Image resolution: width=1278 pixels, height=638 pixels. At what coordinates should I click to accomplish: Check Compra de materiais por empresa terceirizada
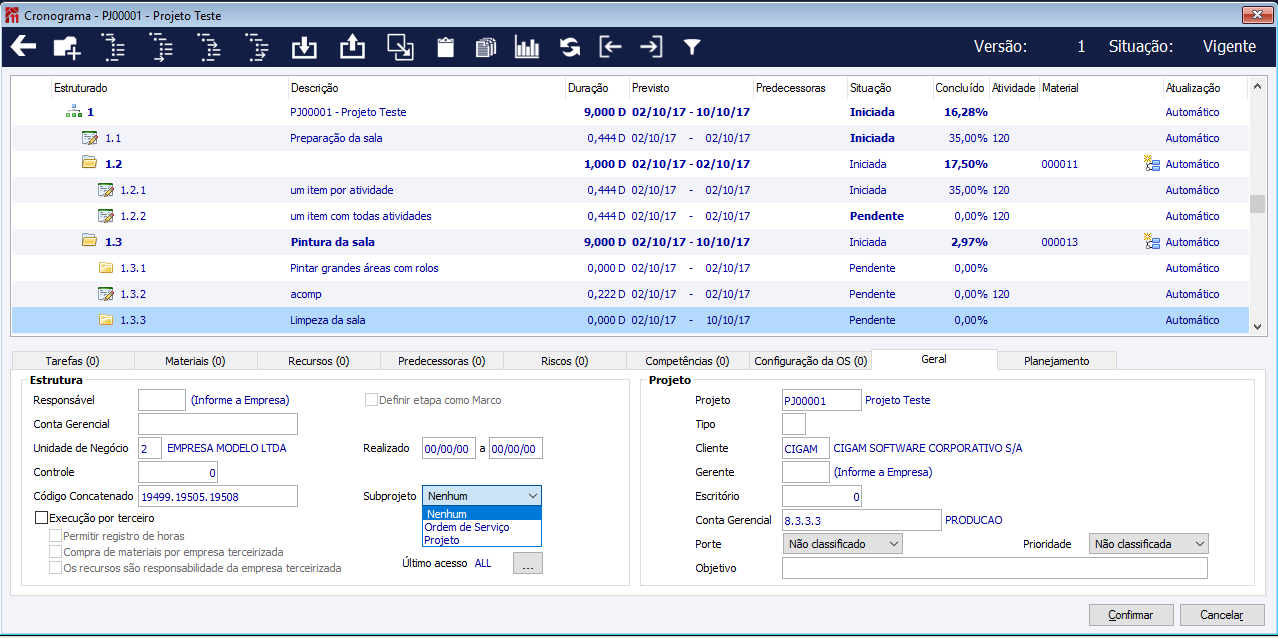tap(56, 552)
